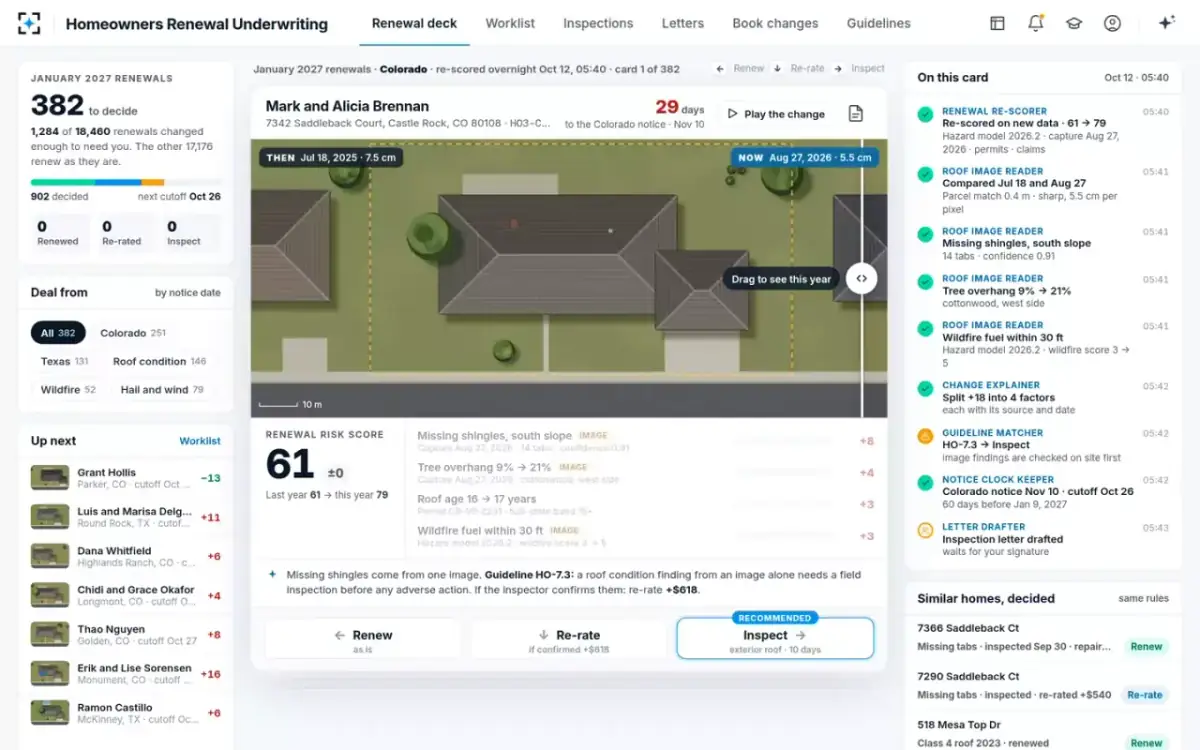Click the Re-rated count tile
The height and width of the screenshot is (750, 1200).
(x=124, y=233)
